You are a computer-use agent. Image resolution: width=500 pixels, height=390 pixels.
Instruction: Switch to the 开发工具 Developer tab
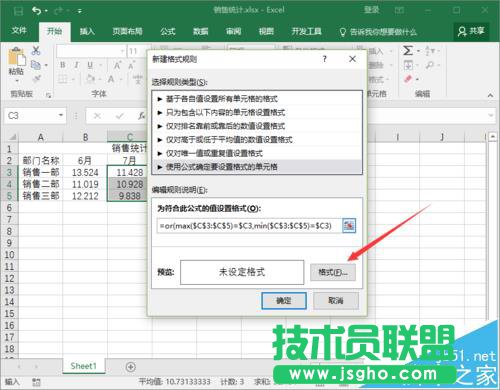pos(306,32)
